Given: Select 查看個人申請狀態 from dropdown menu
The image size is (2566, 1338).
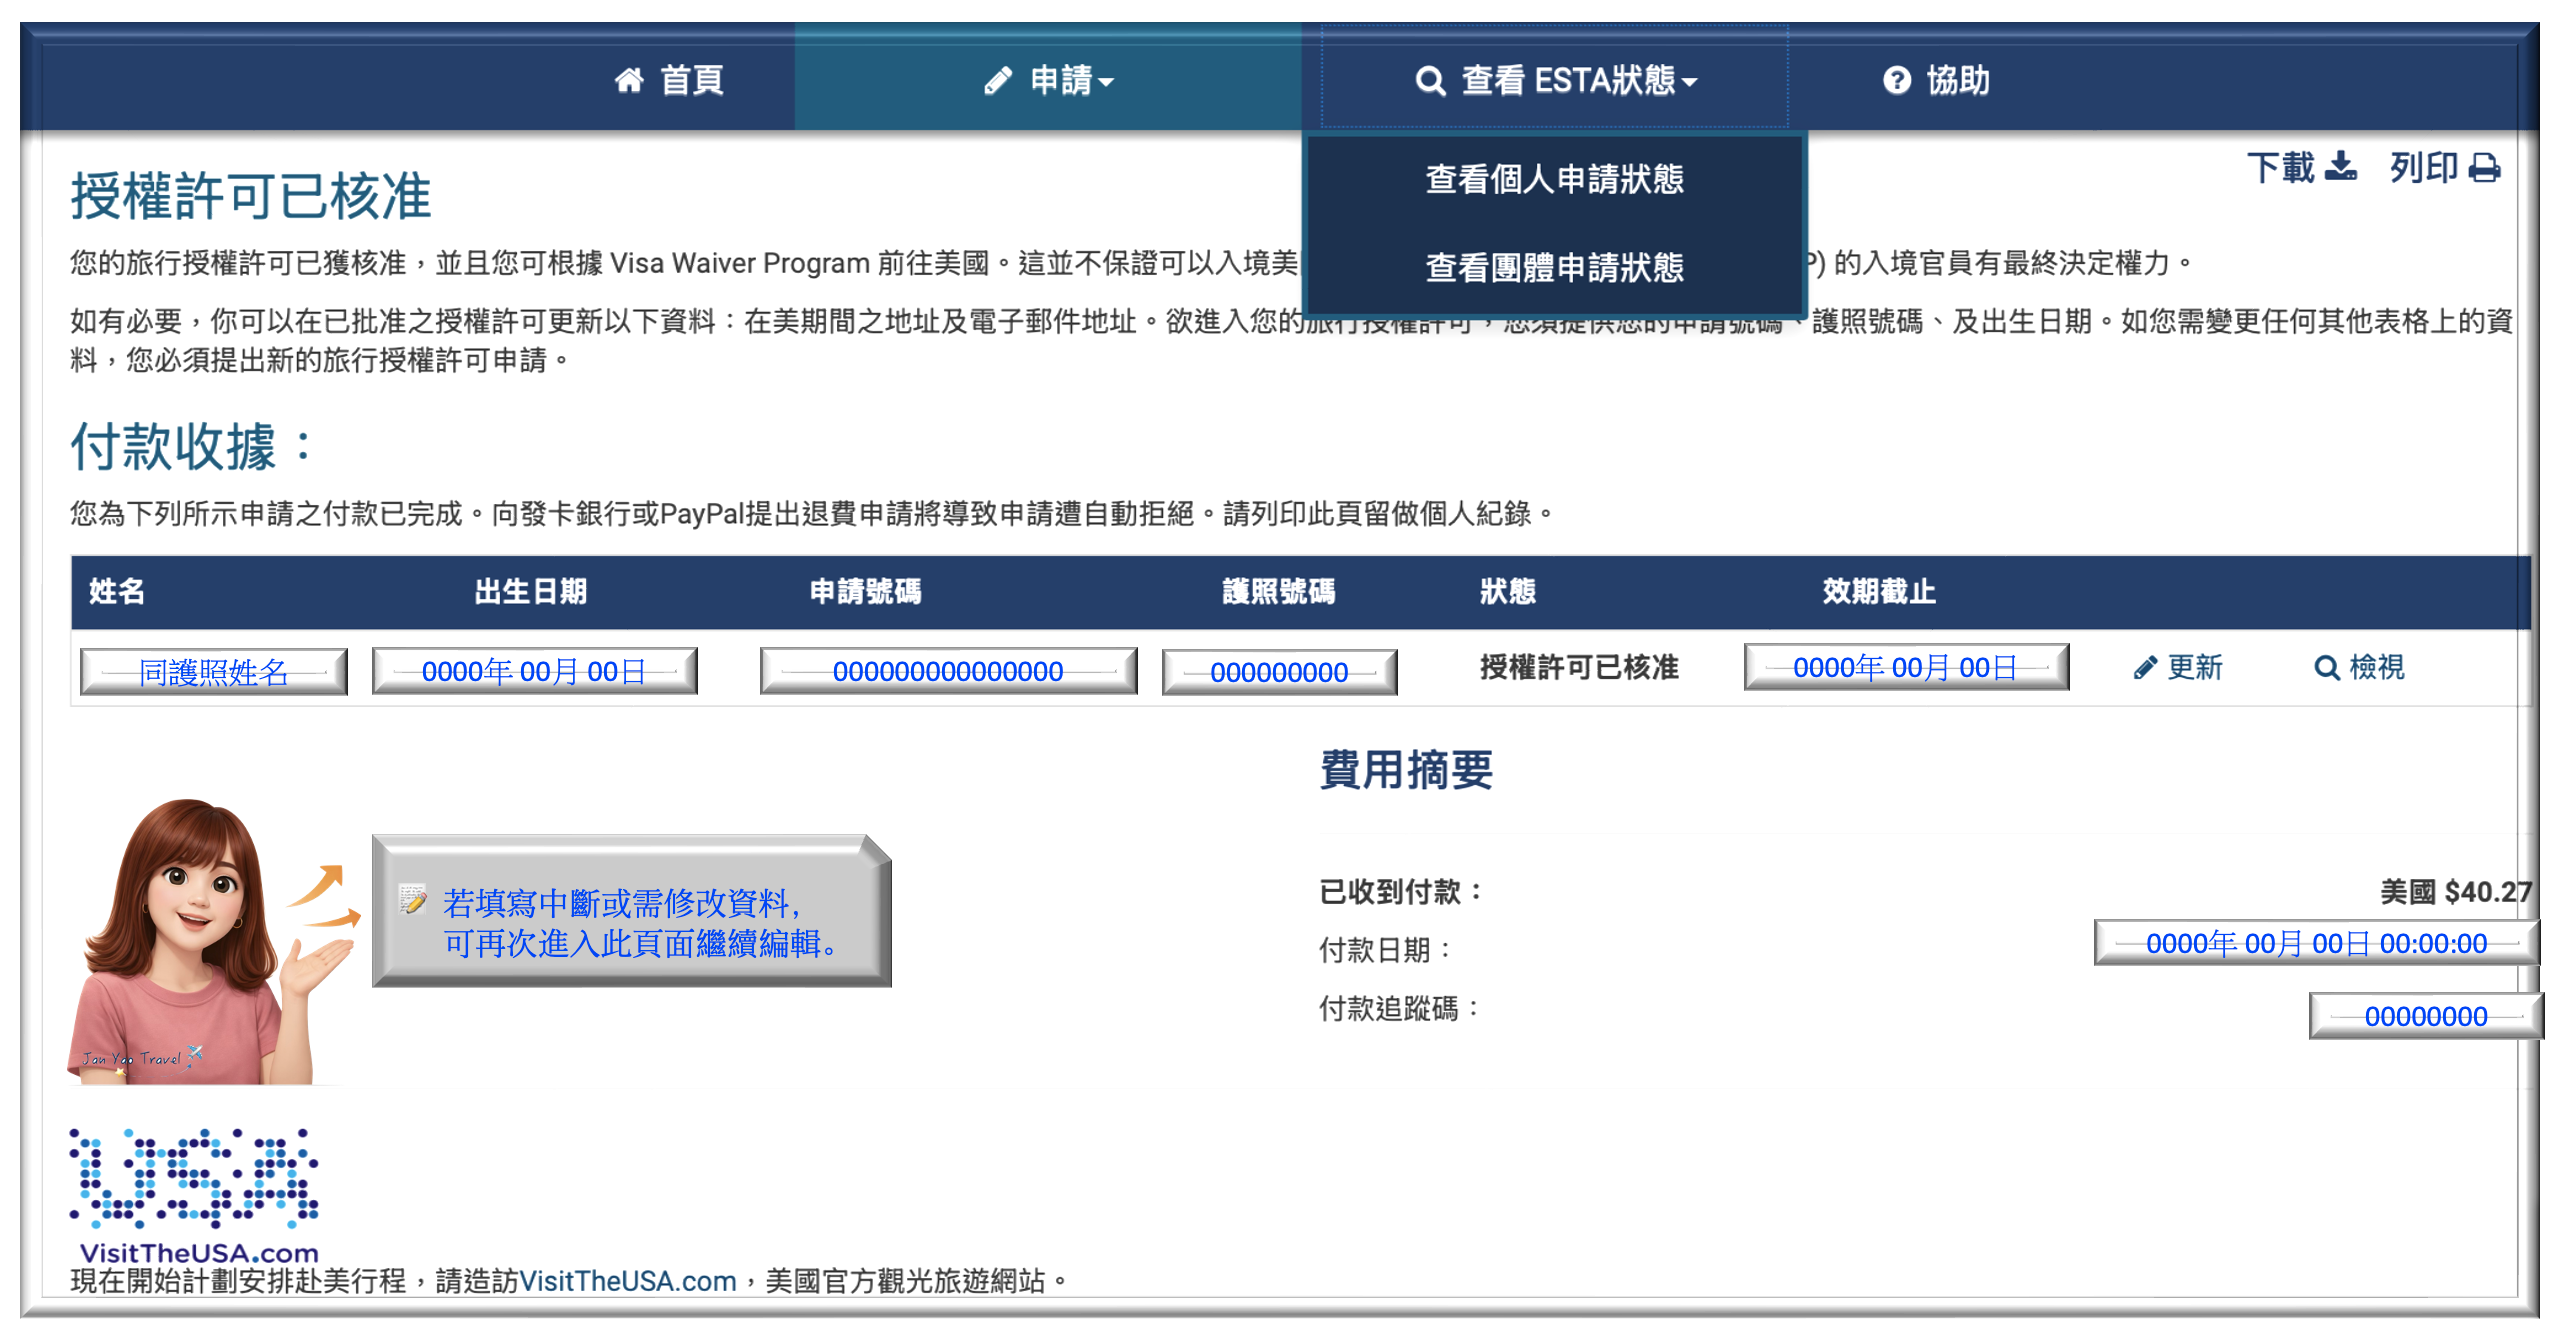Looking at the screenshot, I should click(x=1554, y=179).
